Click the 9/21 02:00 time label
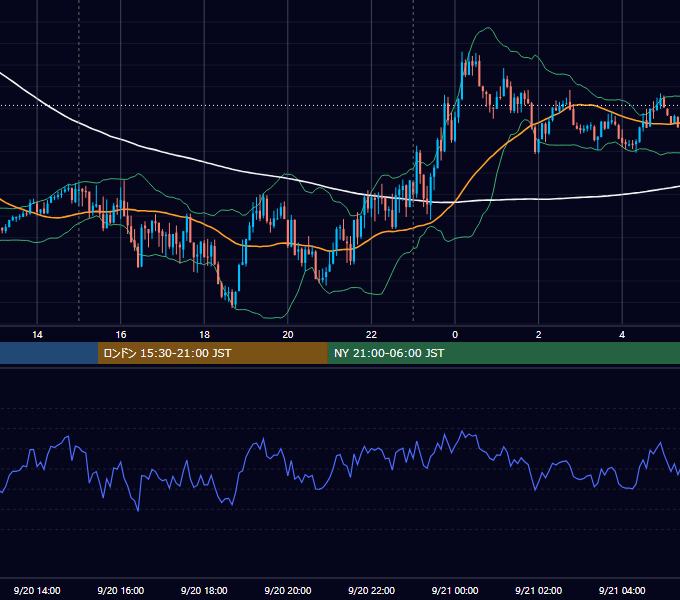680x600 pixels. [x=538, y=590]
